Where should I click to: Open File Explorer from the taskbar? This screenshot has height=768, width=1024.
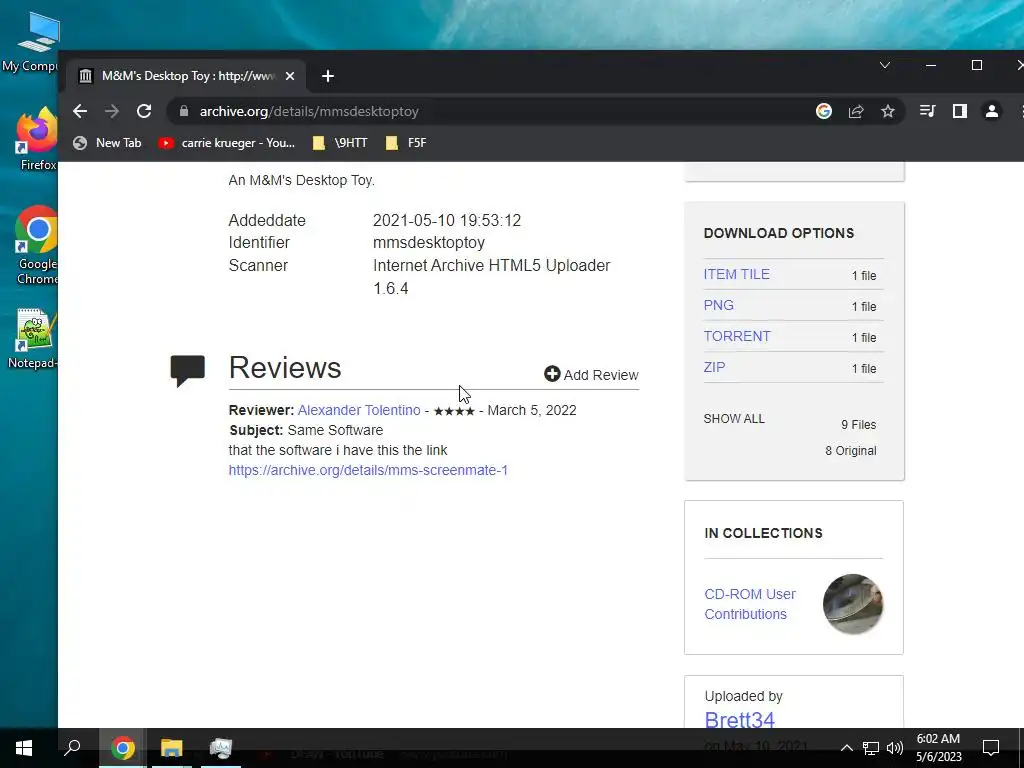coord(172,748)
